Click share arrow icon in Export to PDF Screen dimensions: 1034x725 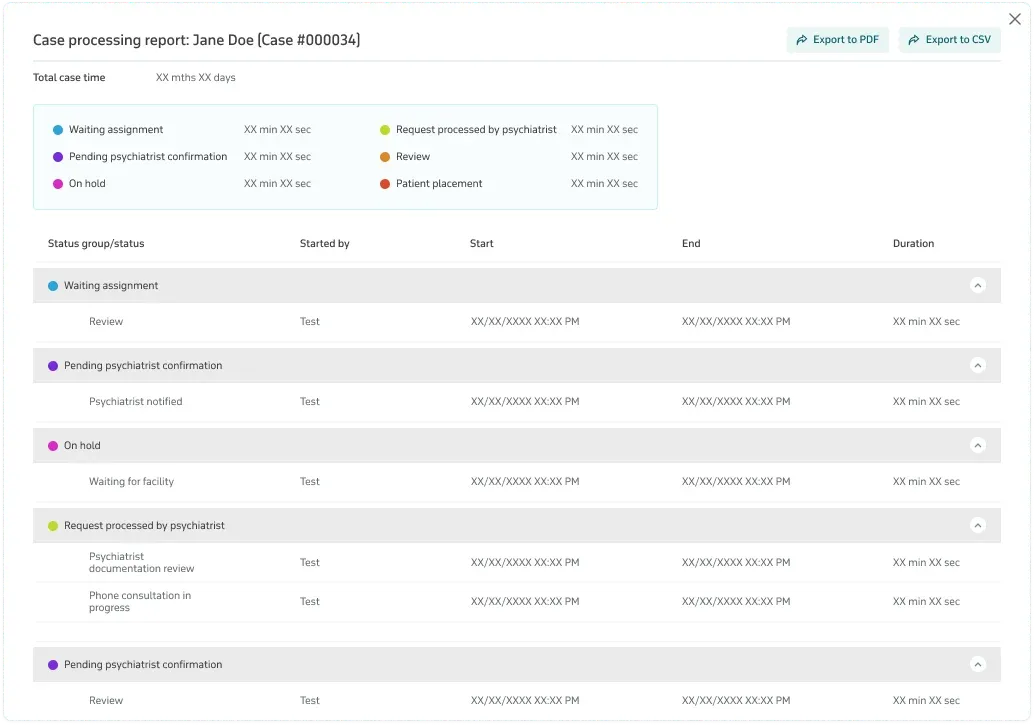[x=802, y=40]
